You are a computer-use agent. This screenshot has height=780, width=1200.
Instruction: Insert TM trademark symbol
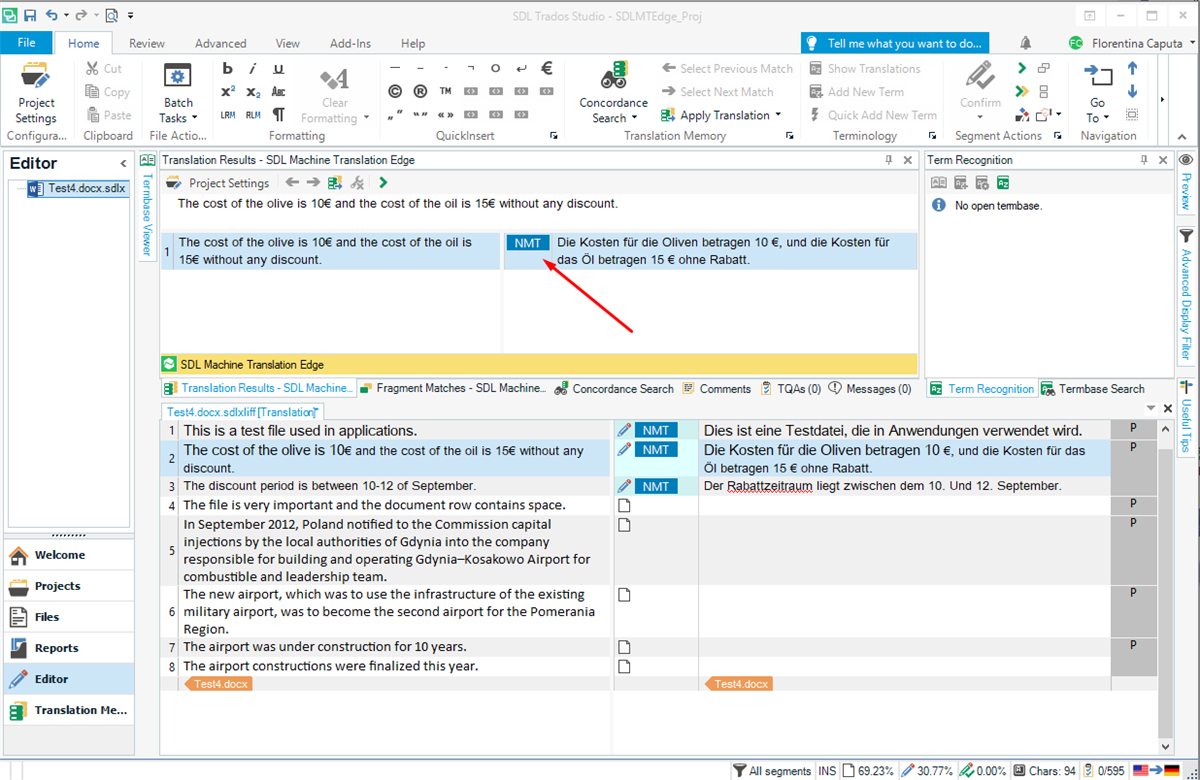click(x=445, y=91)
